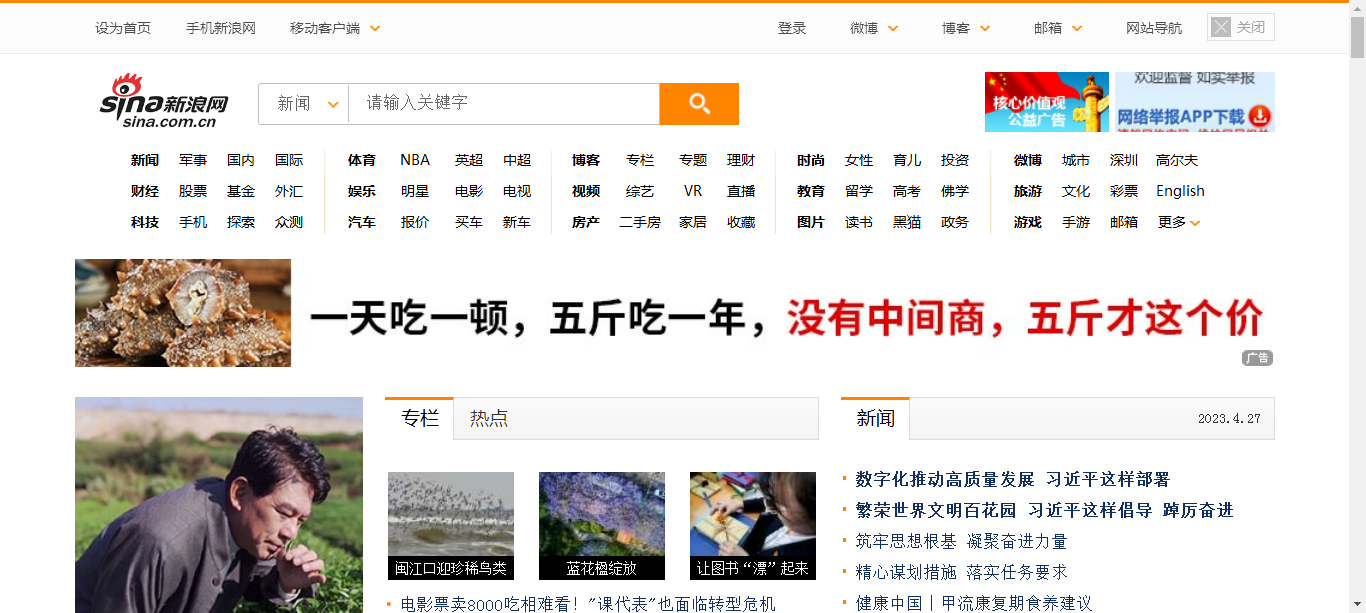Open 体育 navigation item
1366x613 pixels.
coord(362,160)
